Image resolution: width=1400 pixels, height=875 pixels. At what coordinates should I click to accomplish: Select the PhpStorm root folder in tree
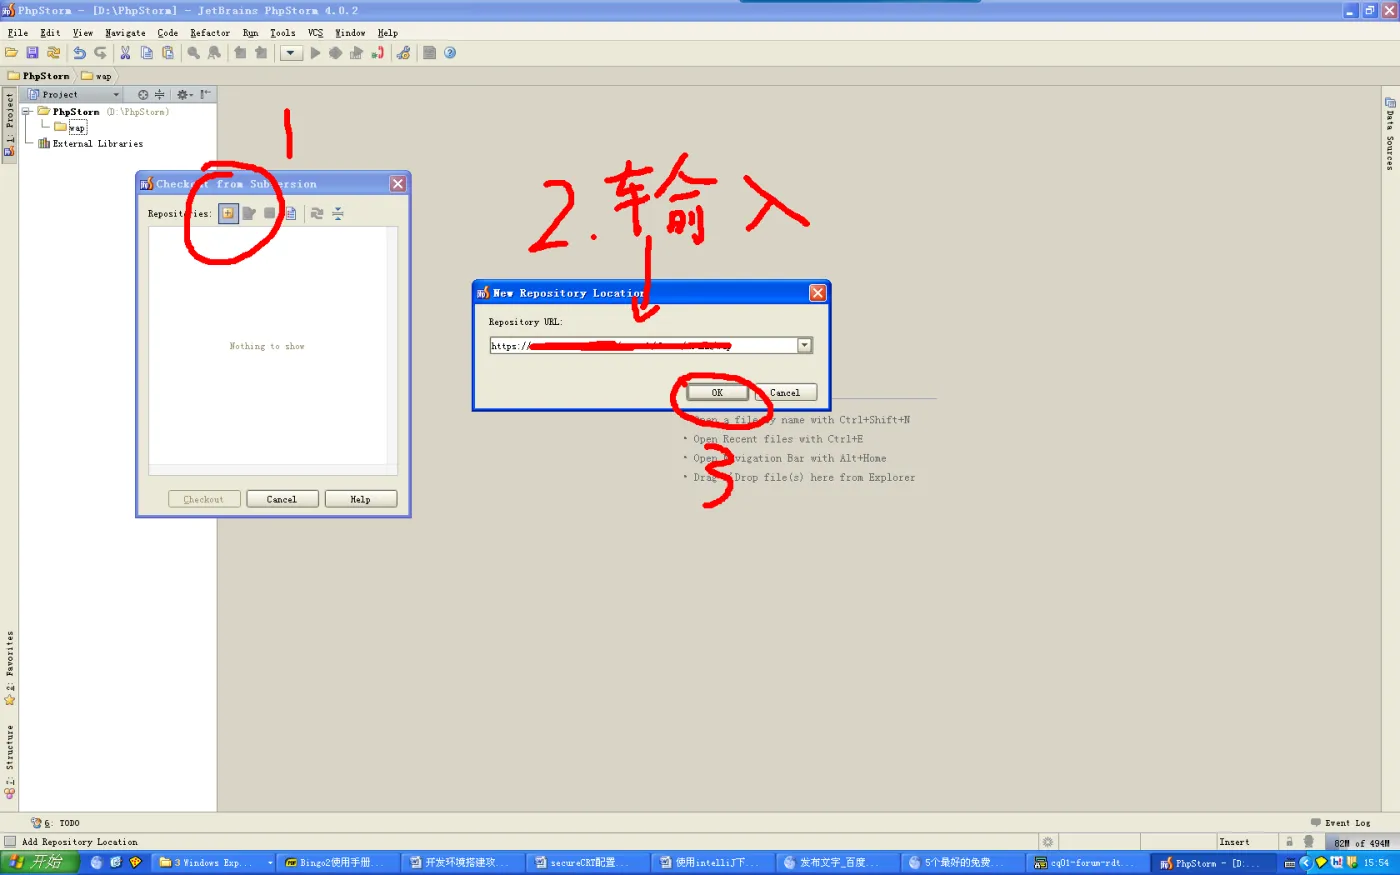click(x=76, y=112)
